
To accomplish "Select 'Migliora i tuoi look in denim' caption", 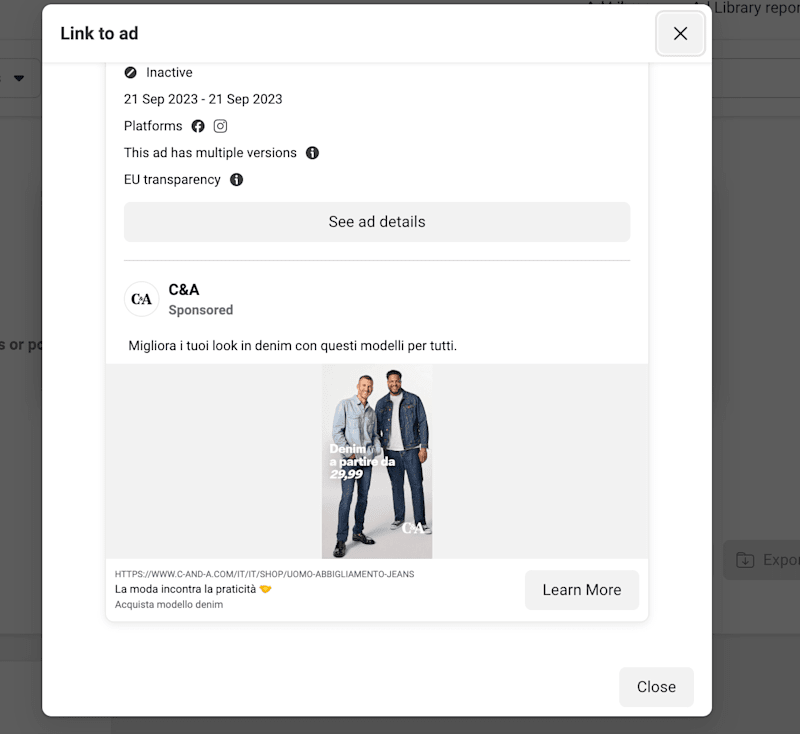I will (292, 346).
